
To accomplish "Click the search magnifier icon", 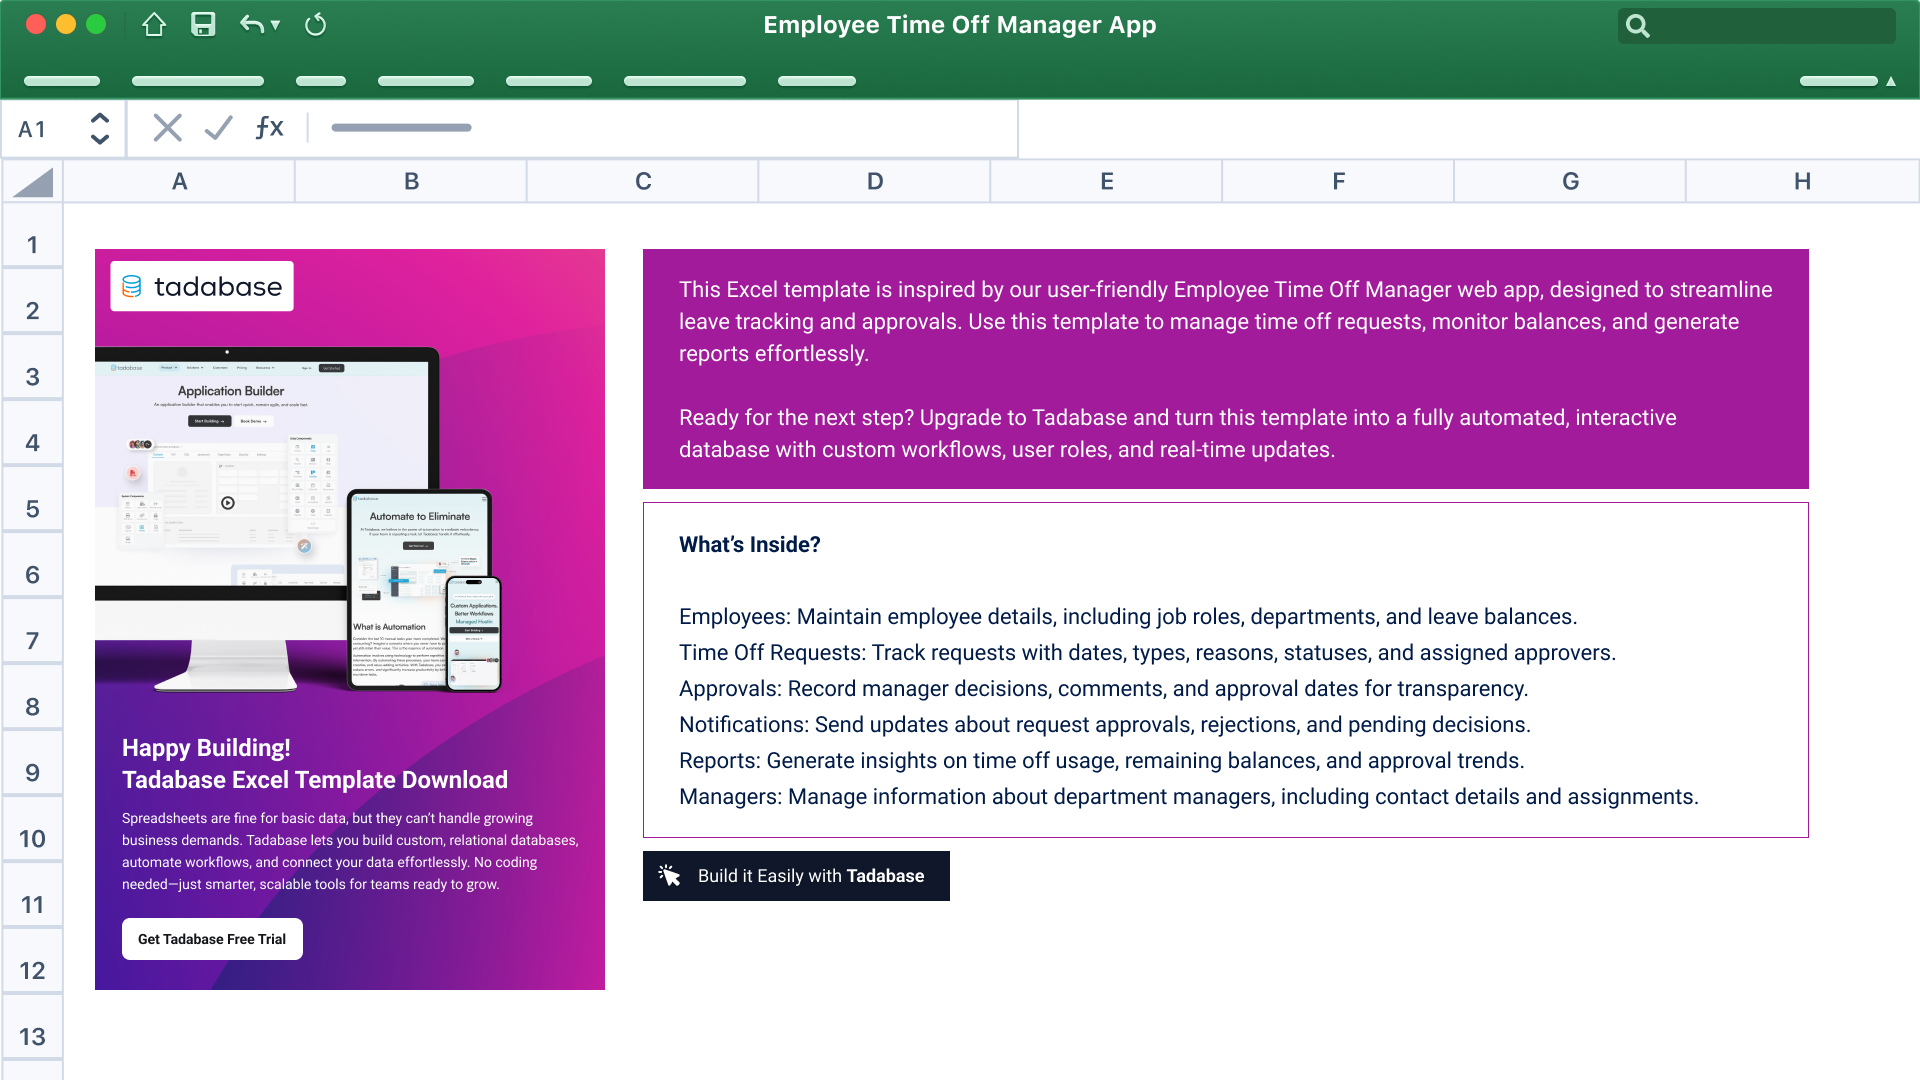I will click(x=1638, y=26).
